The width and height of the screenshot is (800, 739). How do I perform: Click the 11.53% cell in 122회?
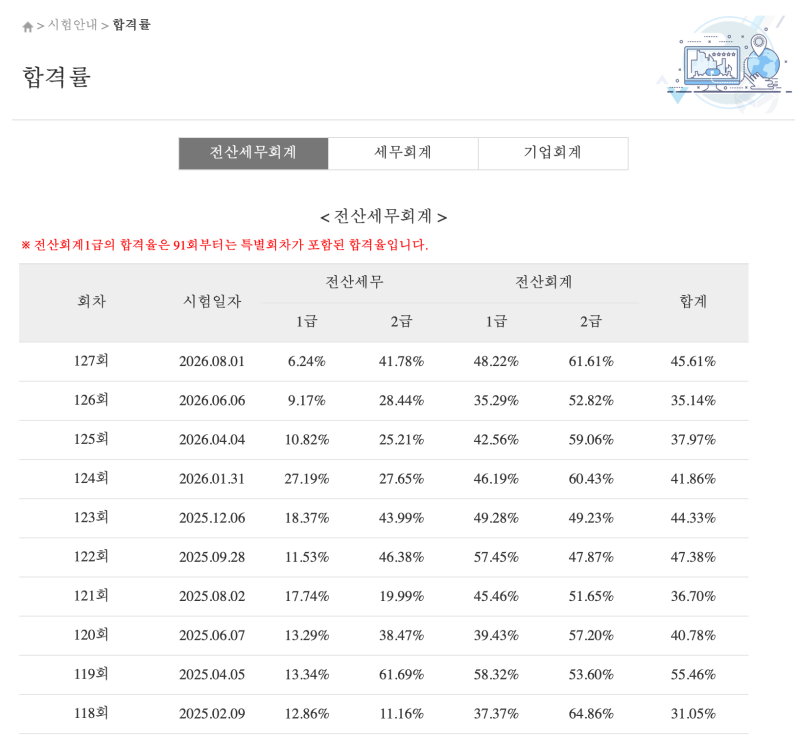[x=307, y=557]
